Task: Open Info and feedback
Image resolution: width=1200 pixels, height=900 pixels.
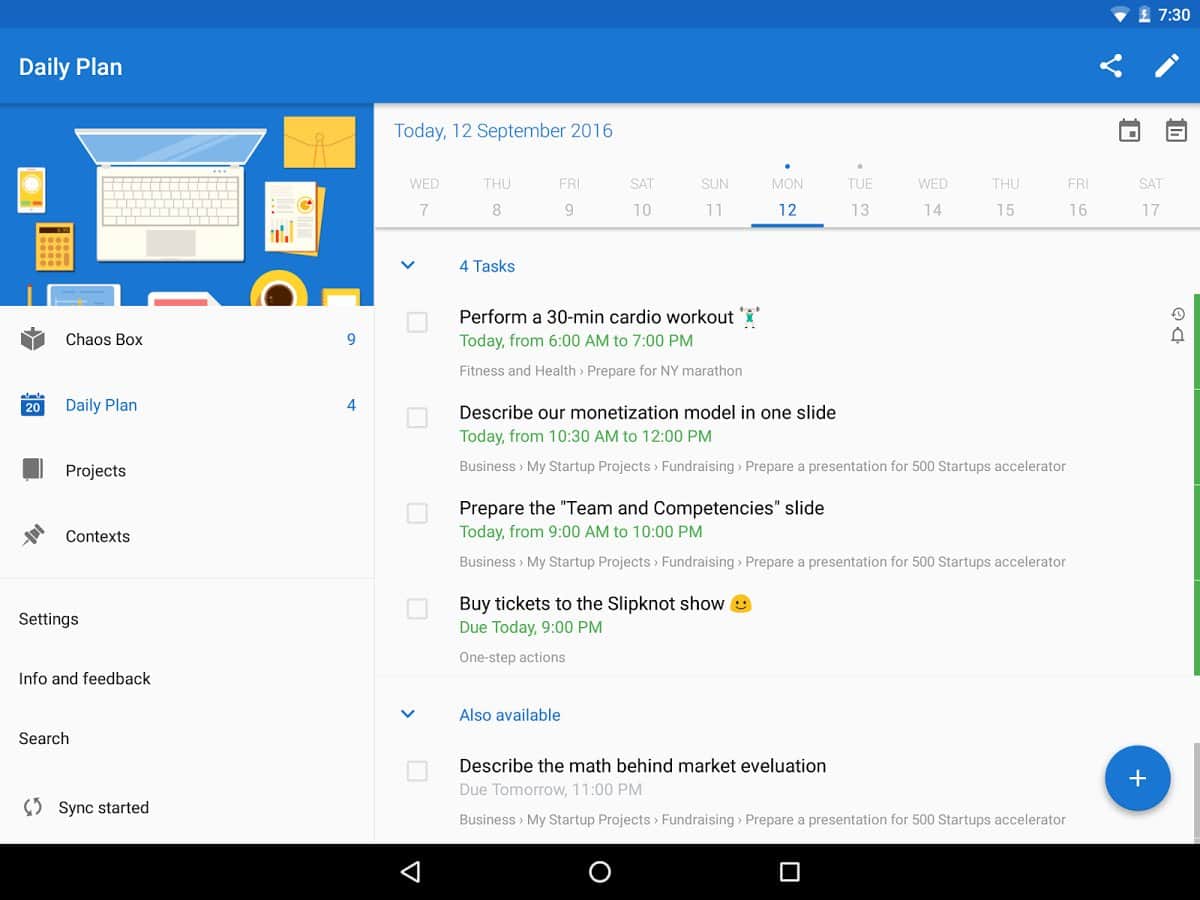Action: 85,679
